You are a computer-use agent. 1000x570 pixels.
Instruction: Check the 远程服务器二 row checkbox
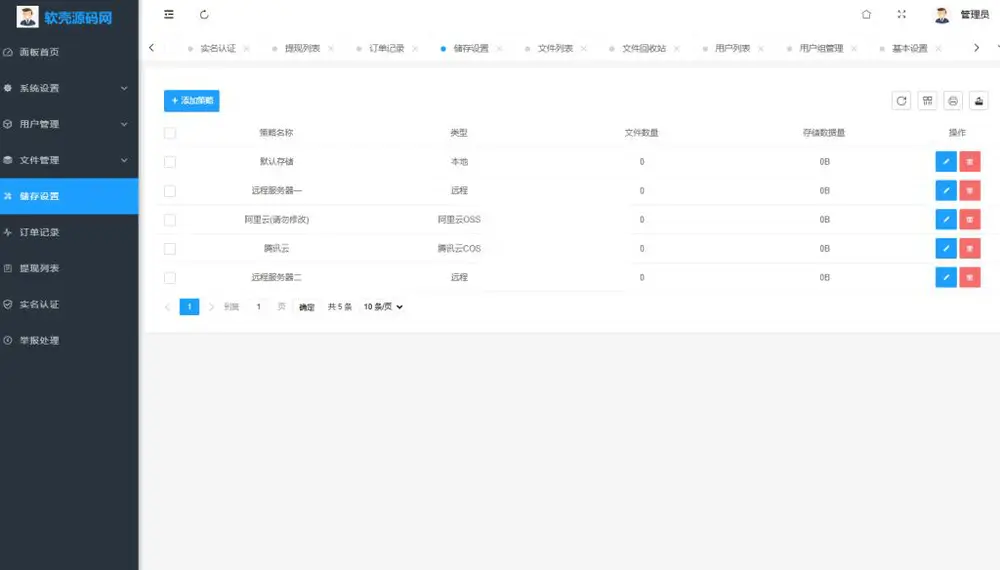pos(170,277)
